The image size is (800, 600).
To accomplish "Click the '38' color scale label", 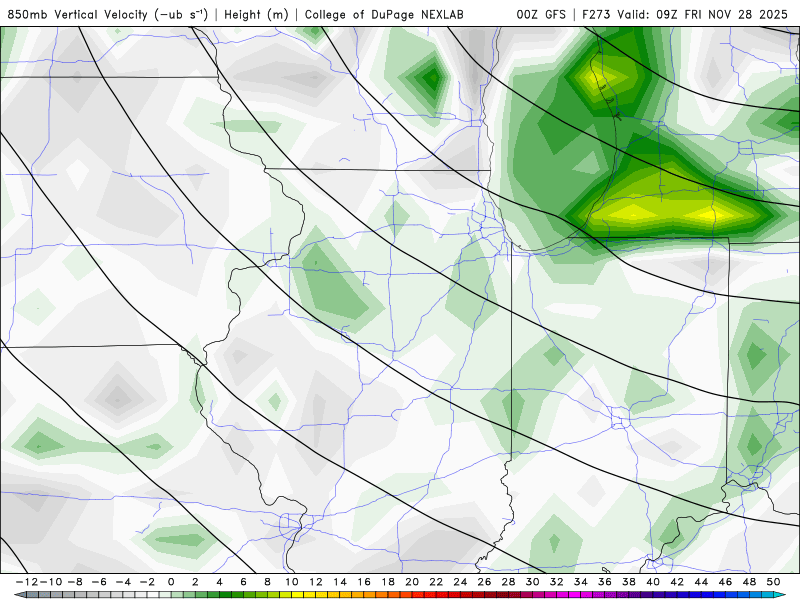I will point(629,582).
